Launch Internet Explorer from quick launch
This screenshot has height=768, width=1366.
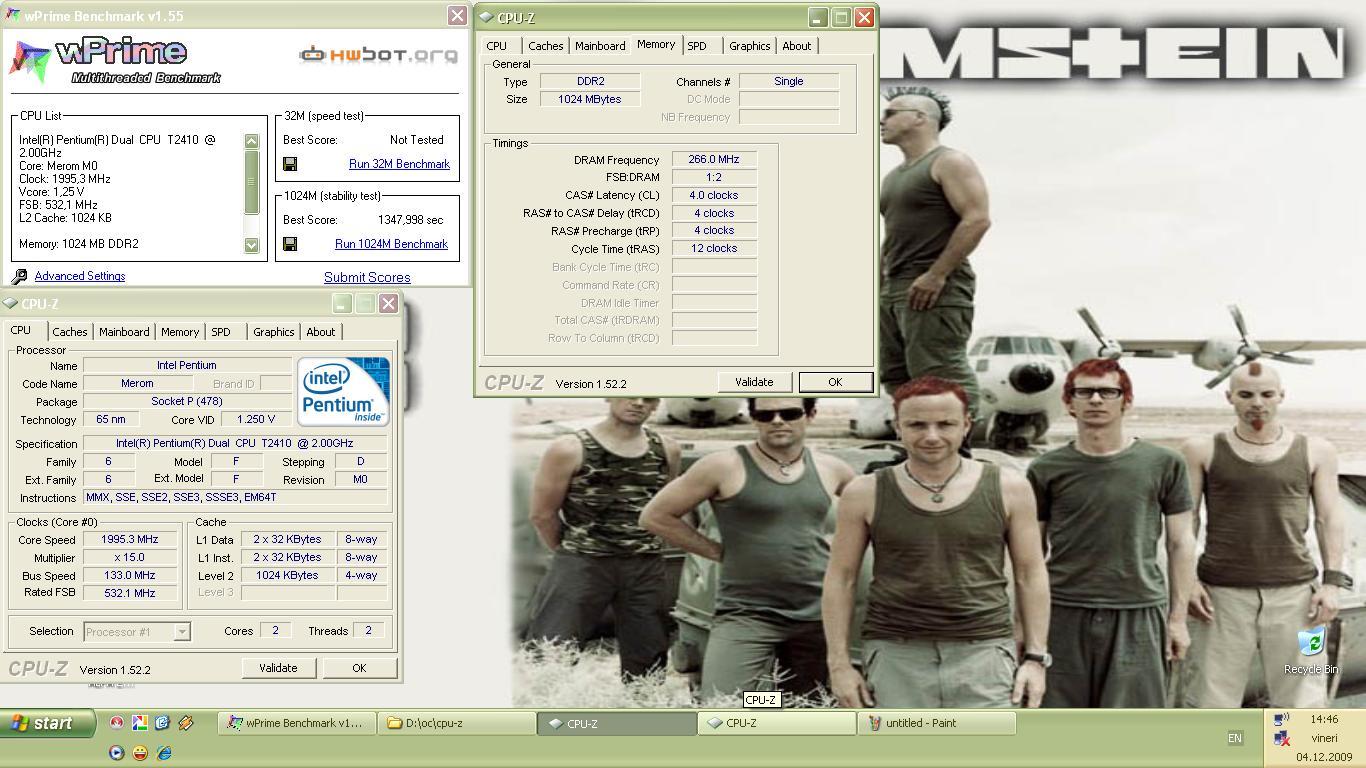coord(163,752)
